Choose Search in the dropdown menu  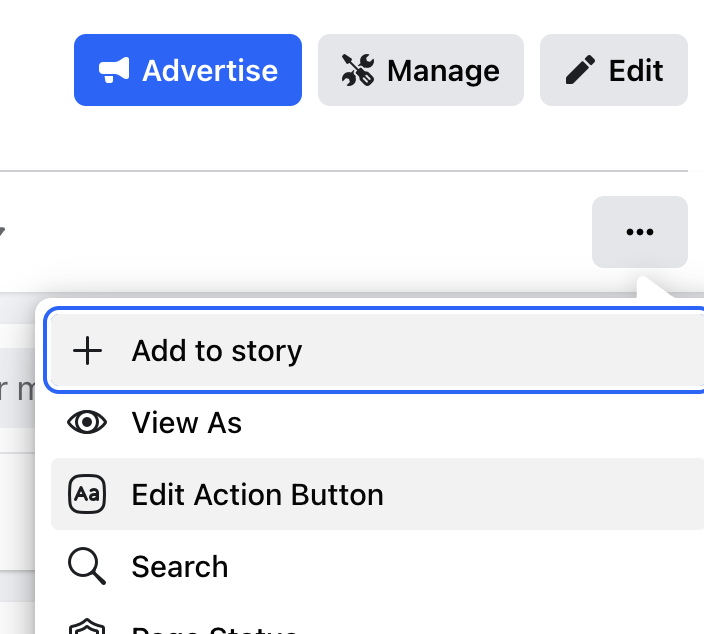377,566
